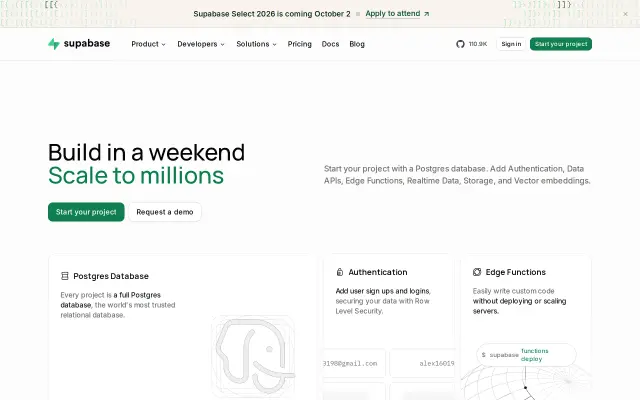640x400 pixels.
Task: Expand the Product menu
Action: pyautogui.click(x=148, y=44)
